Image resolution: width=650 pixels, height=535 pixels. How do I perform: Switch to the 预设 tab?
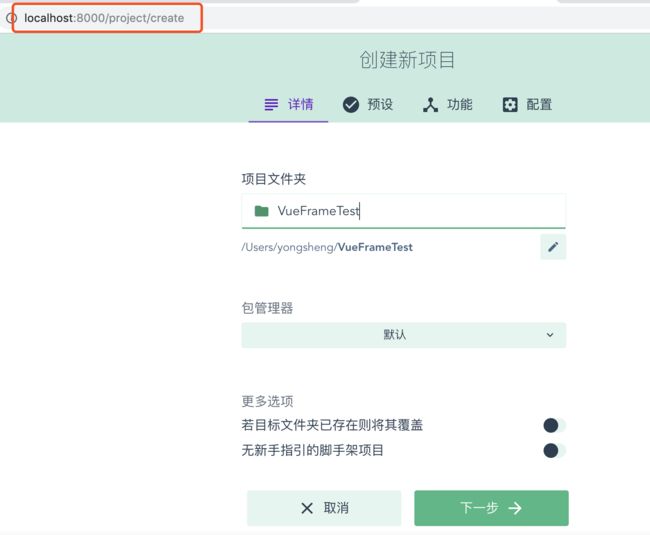pos(368,105)
